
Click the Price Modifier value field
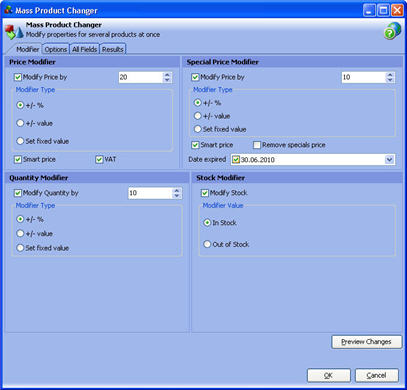pos(140,77)
